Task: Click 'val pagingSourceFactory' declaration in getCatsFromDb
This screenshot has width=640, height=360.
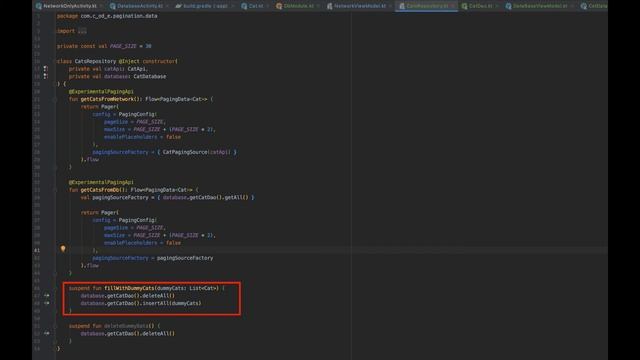Action: click(114, 197)
